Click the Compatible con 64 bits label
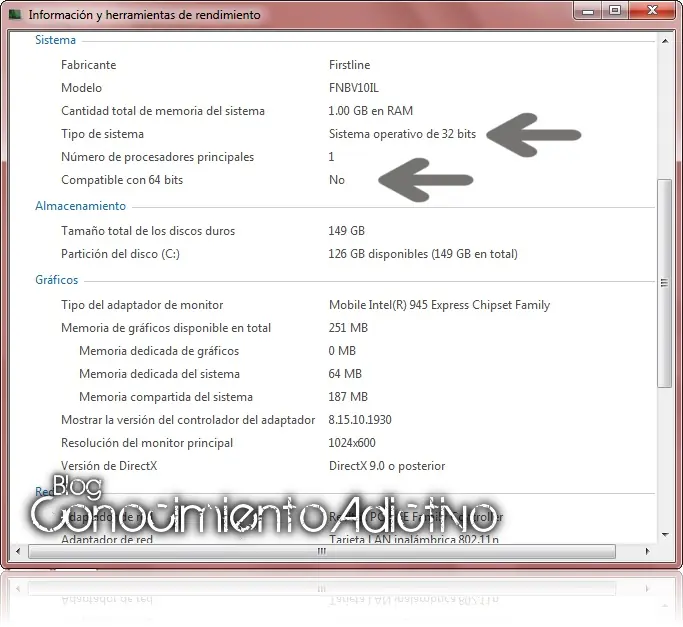 [x=122, y=180]
